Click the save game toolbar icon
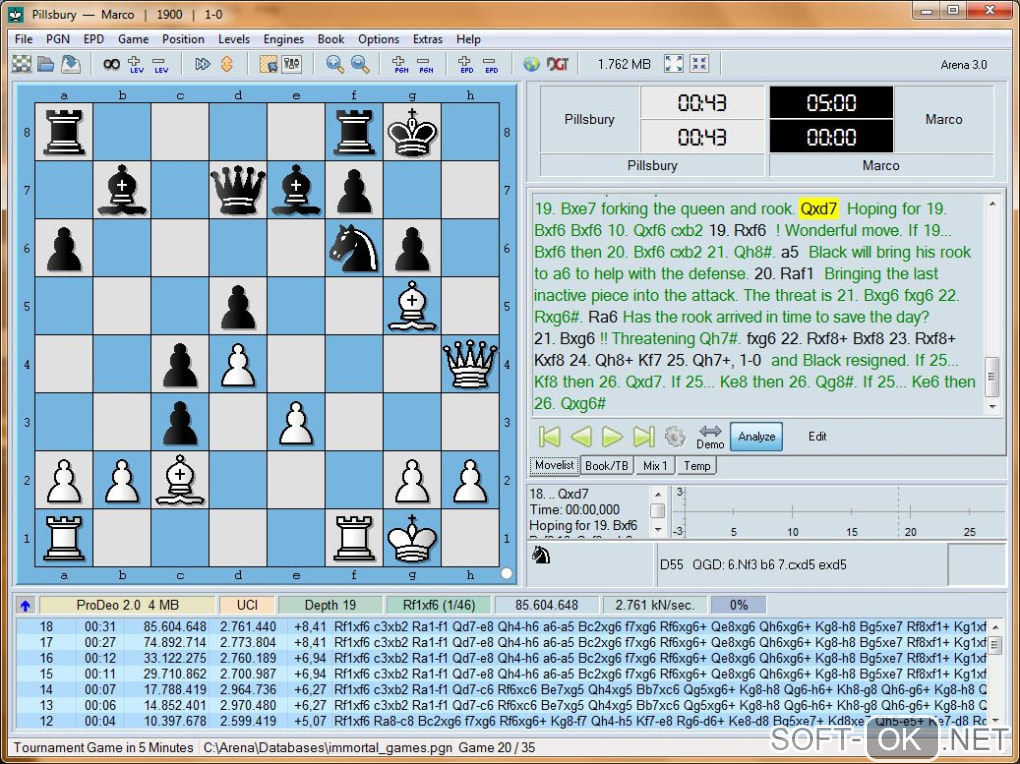The width and height of the screenshot is (1020, 764). tap(70, 64)
